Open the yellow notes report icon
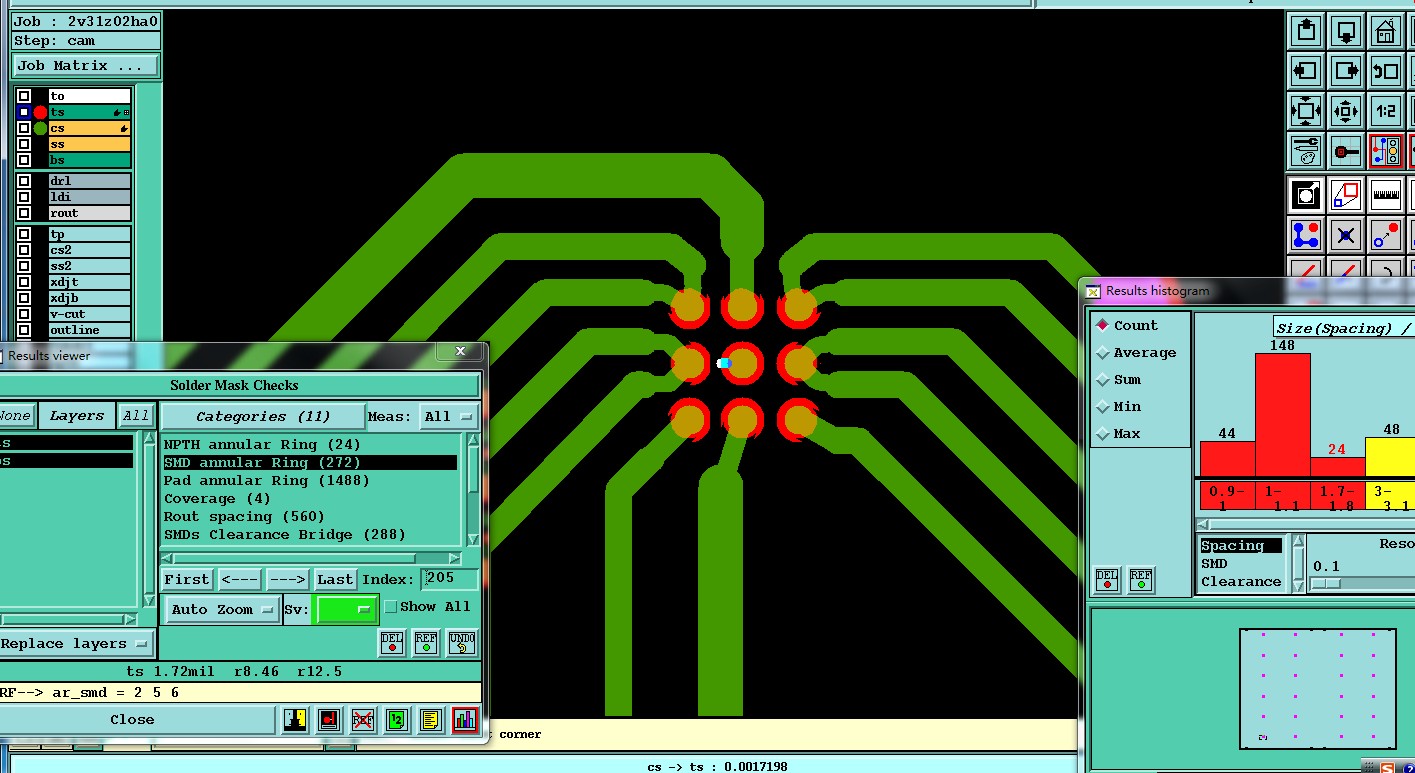Viewport: 1415px width, 773px height. coord(431,719)
